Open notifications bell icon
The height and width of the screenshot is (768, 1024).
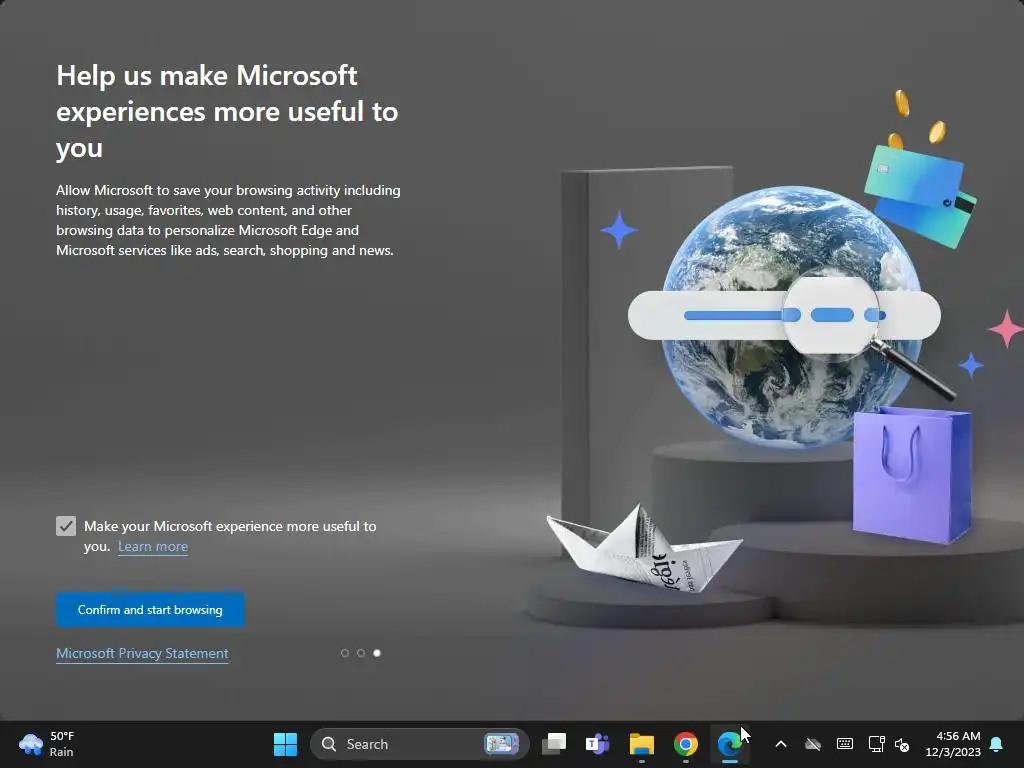click(x=997, y=744)
